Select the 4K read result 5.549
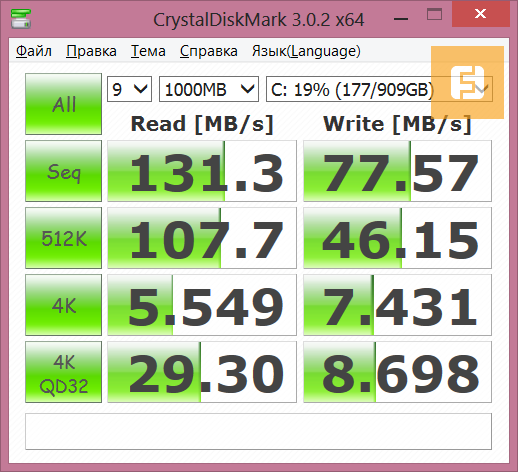The height and width of the screenshot is (472, 518). coord(202,305)
